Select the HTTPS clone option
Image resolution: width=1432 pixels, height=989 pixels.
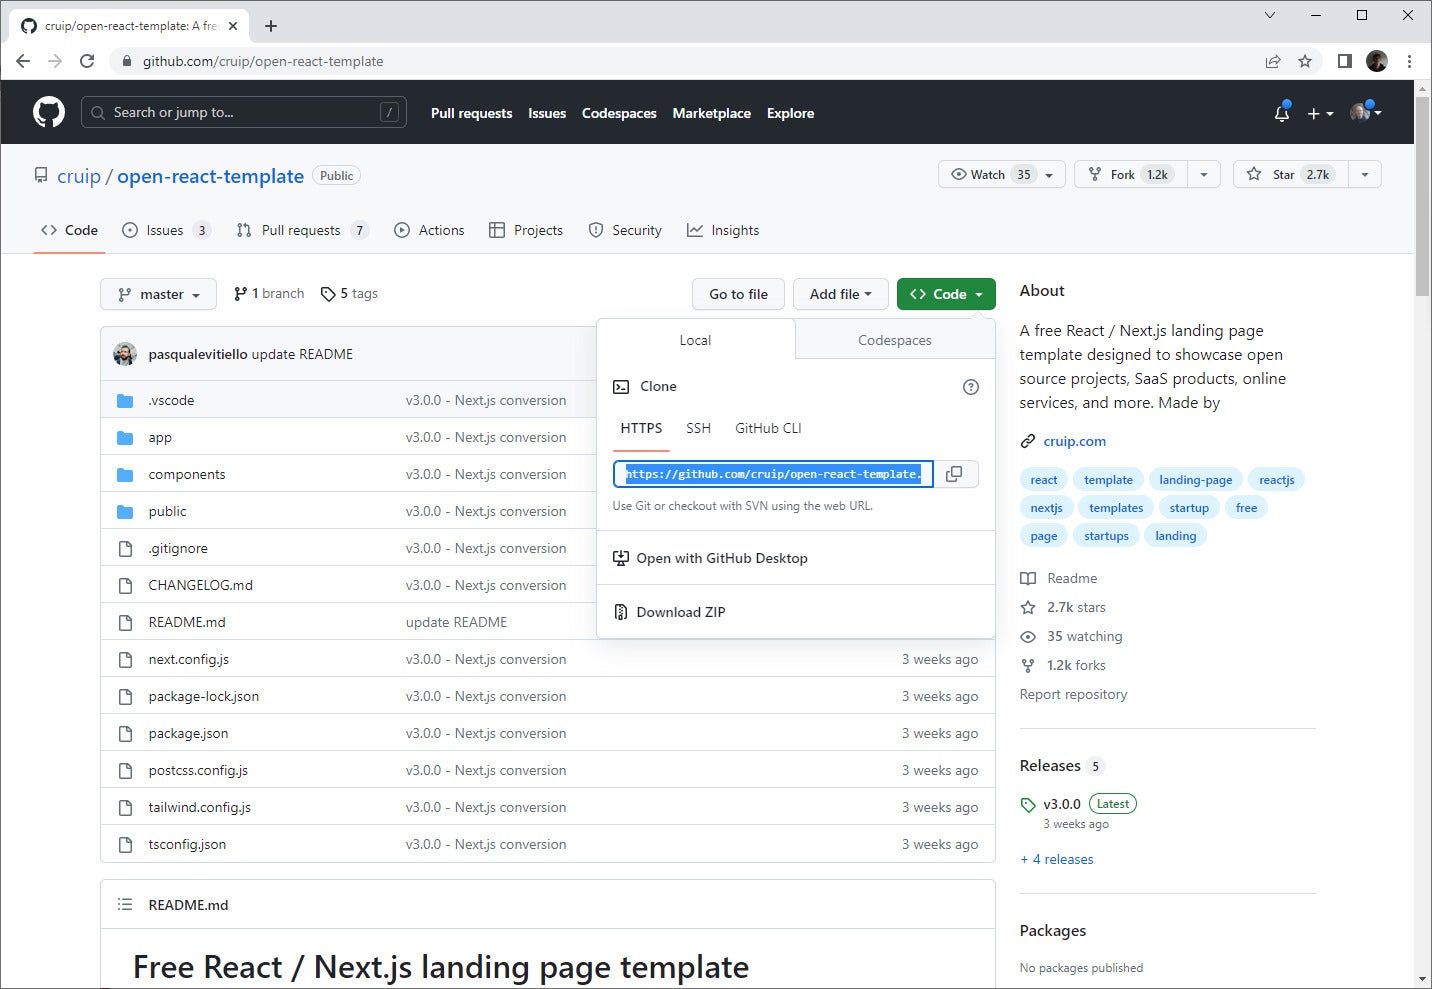tap(641, 428)
